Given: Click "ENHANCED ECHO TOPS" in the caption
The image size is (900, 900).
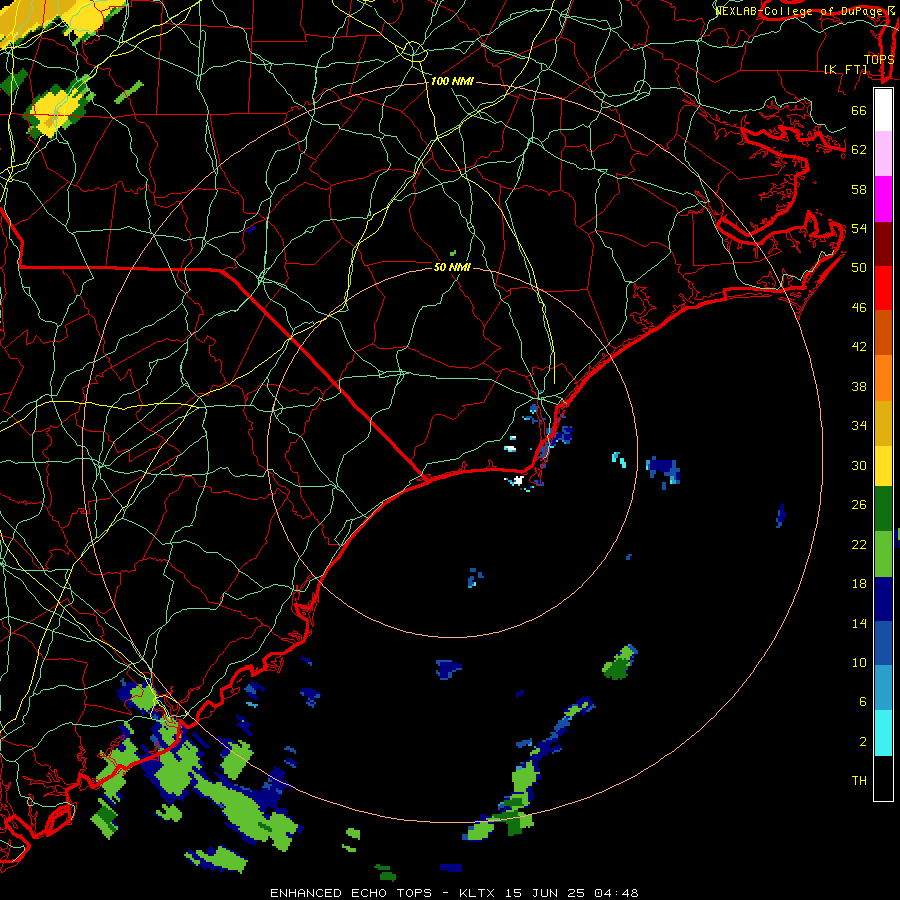Looking at the screenshot, I should (351, 893).
